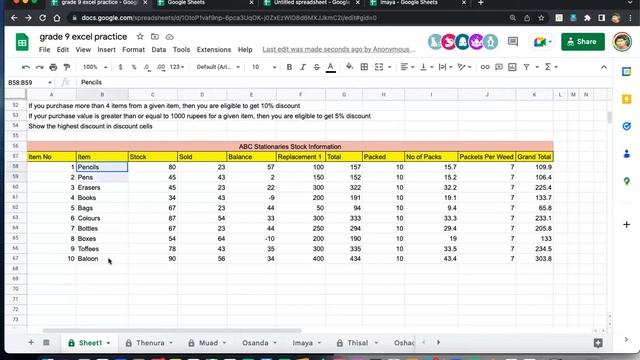The width and height of the screenshot is (640, 360).
Task: Toggle strikethrough formatting
Action: 316,67
